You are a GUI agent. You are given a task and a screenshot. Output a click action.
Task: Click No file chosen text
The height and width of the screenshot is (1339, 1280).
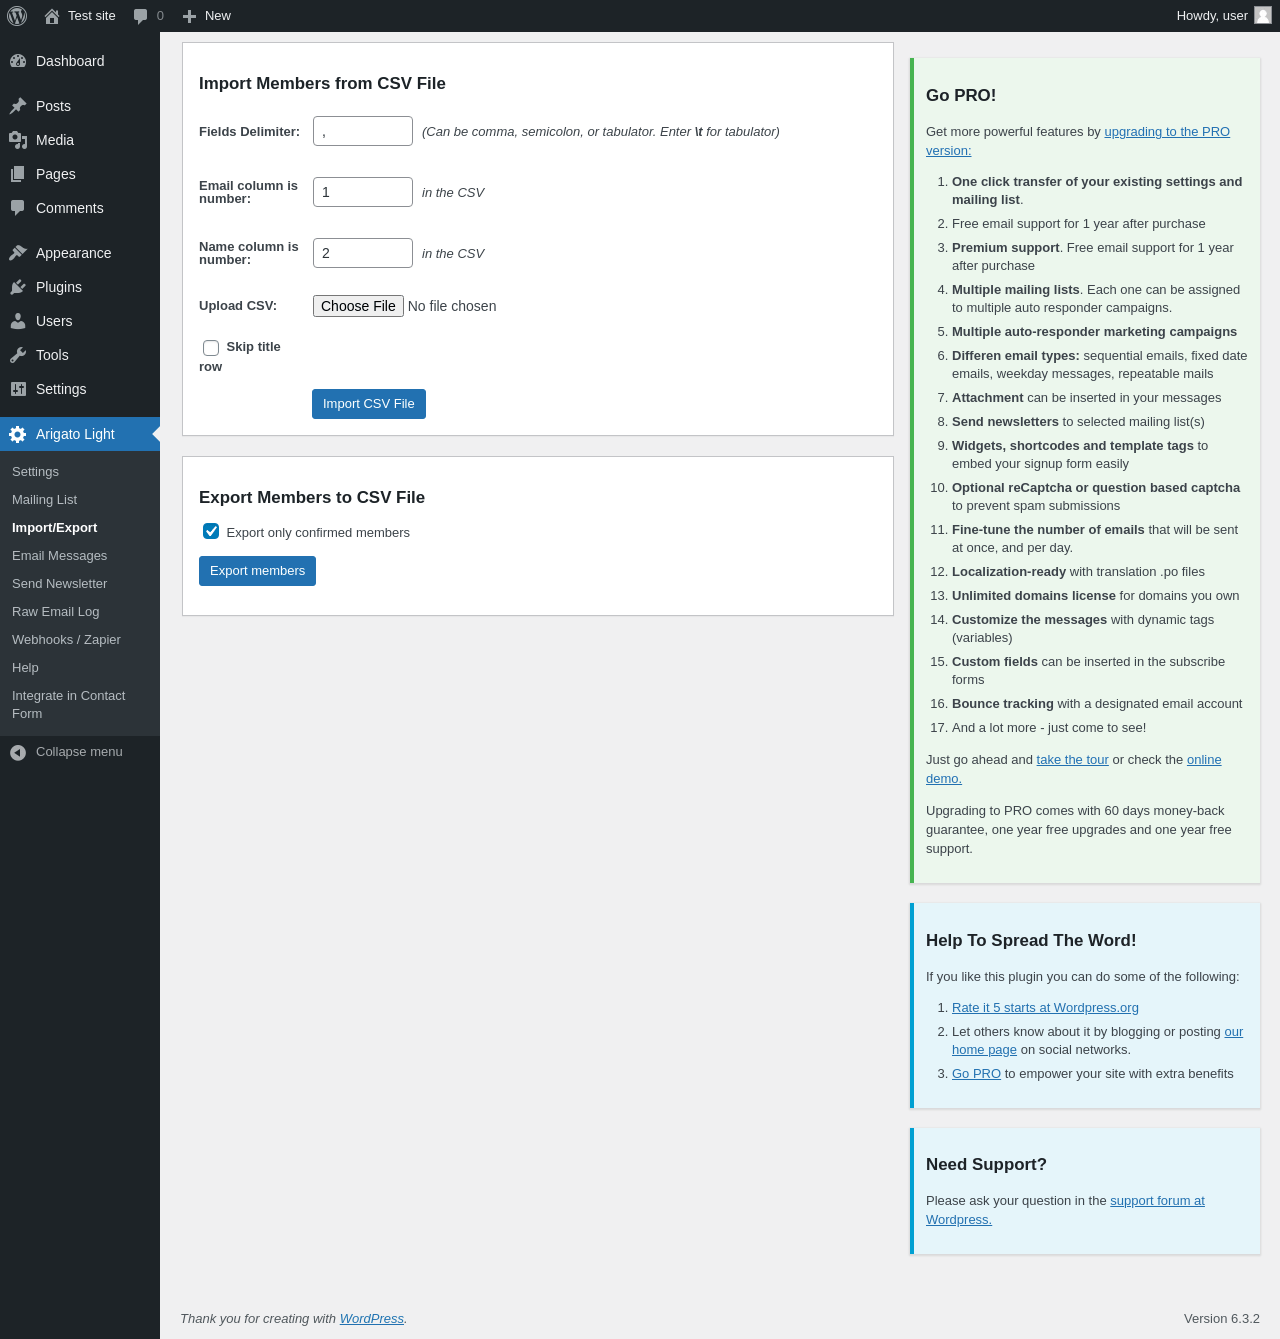[x=452, y=306]
